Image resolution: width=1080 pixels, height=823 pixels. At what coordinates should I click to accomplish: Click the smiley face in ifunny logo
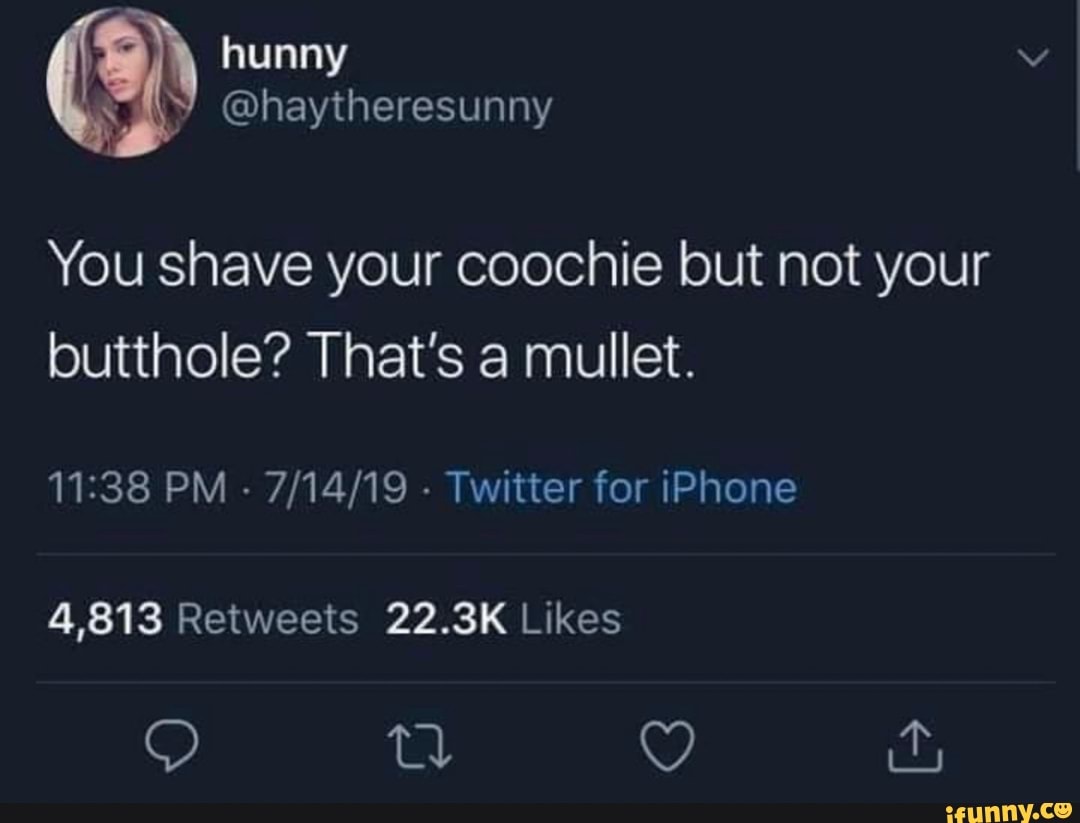[1063, 812]
